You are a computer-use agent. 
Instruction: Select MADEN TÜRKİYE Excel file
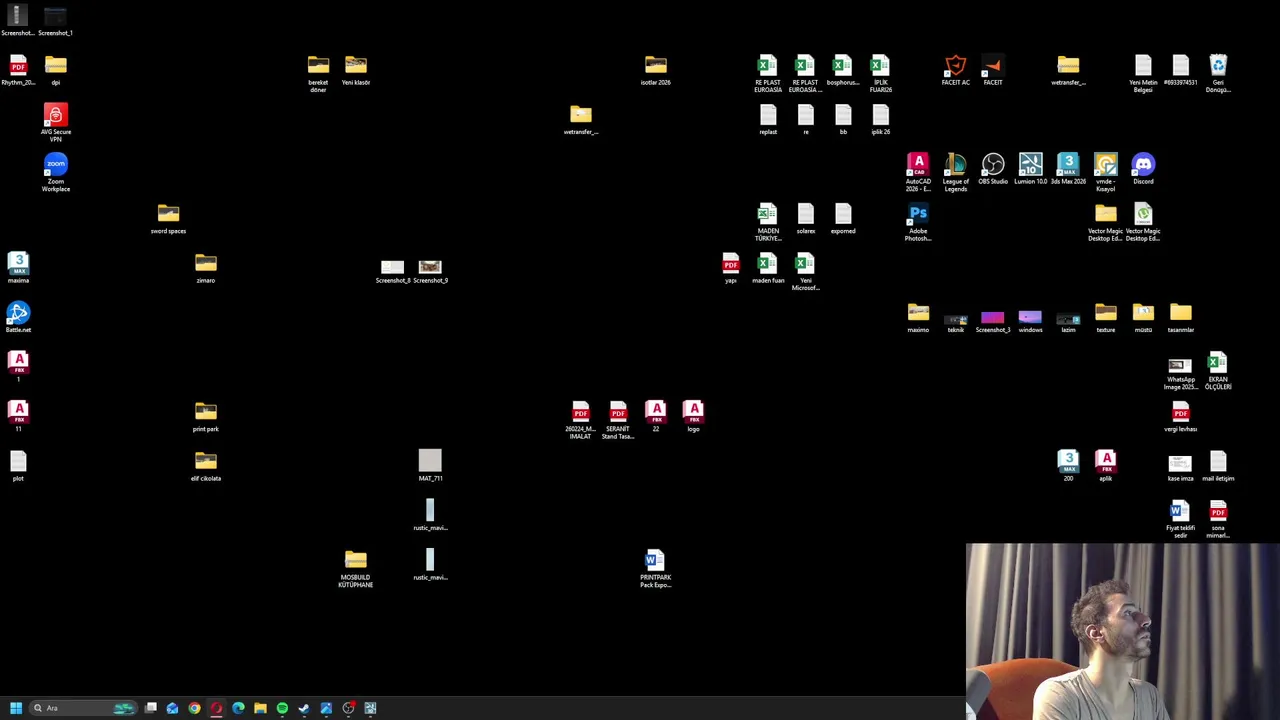click(x=768, y=222)
